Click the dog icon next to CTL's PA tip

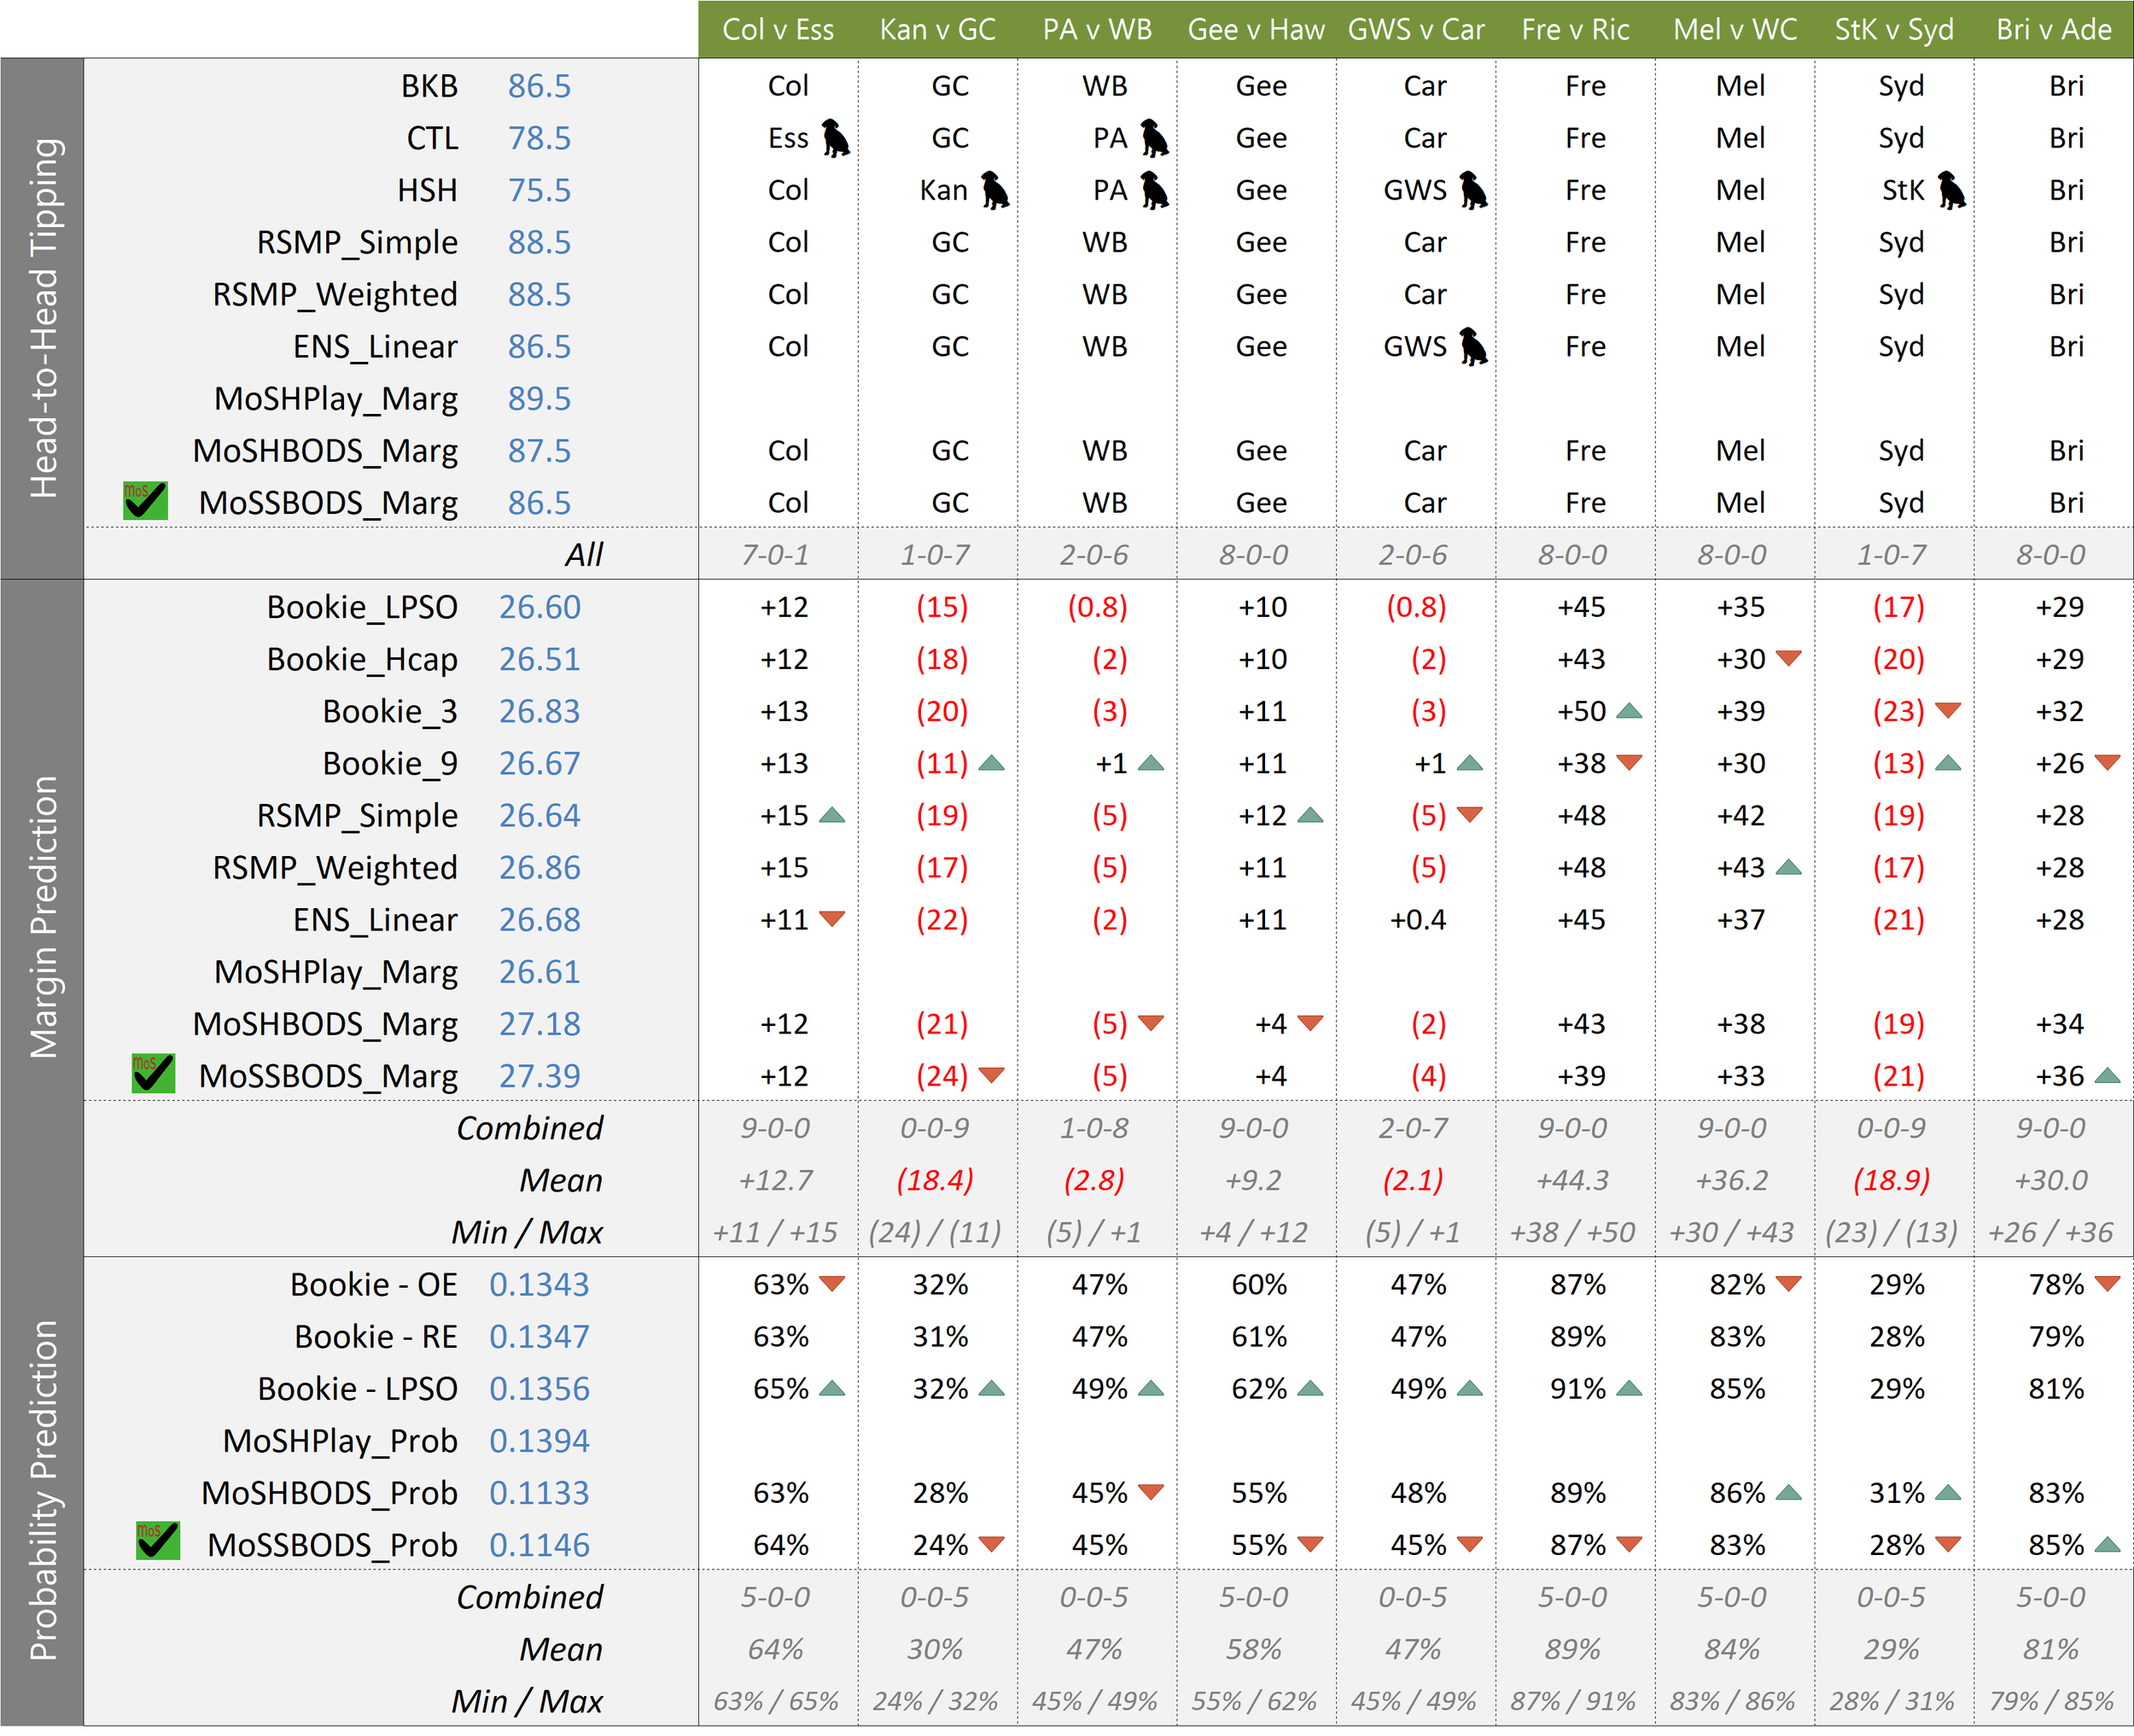1154,138
